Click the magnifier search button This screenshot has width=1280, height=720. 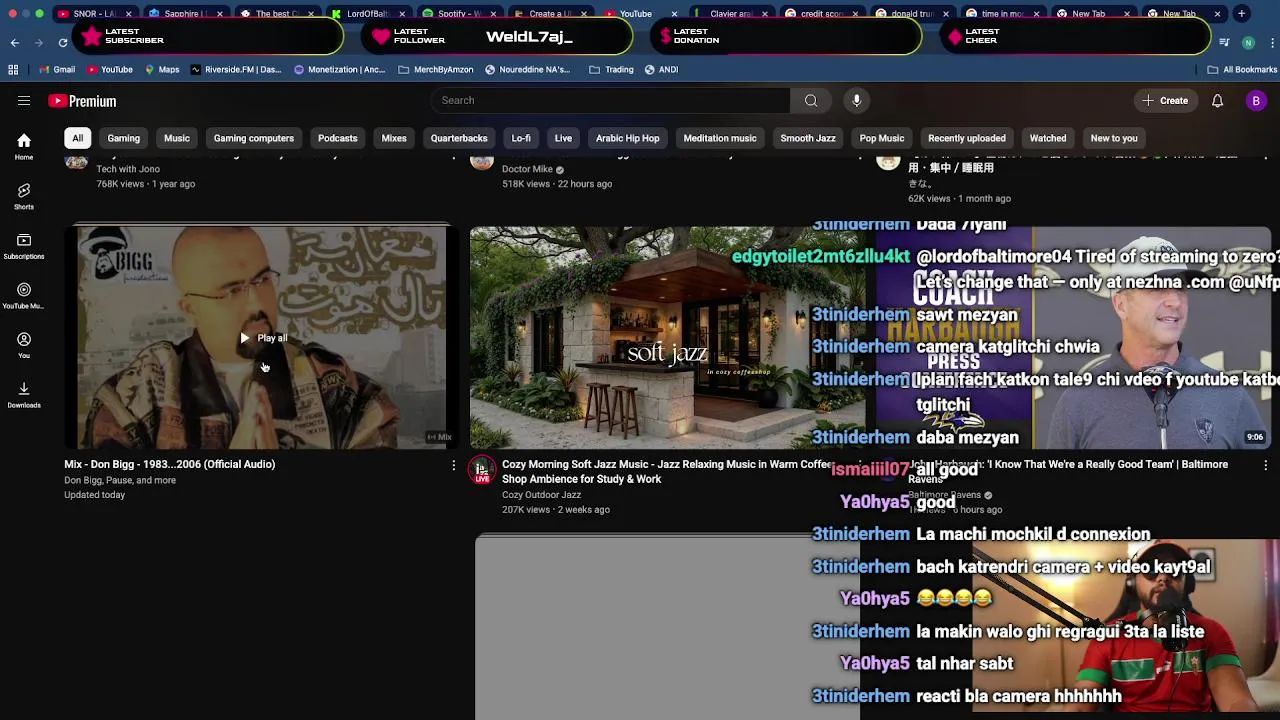[811, 100]
